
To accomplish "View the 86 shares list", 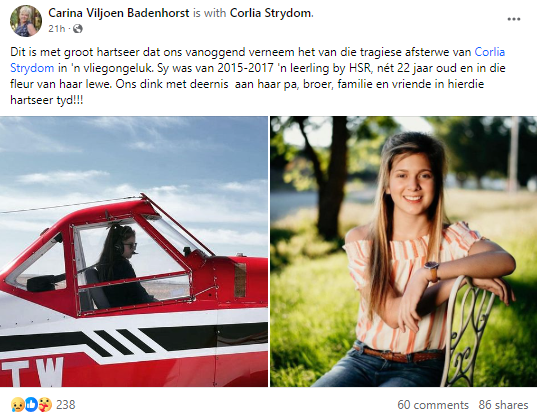I will (503, 405).
